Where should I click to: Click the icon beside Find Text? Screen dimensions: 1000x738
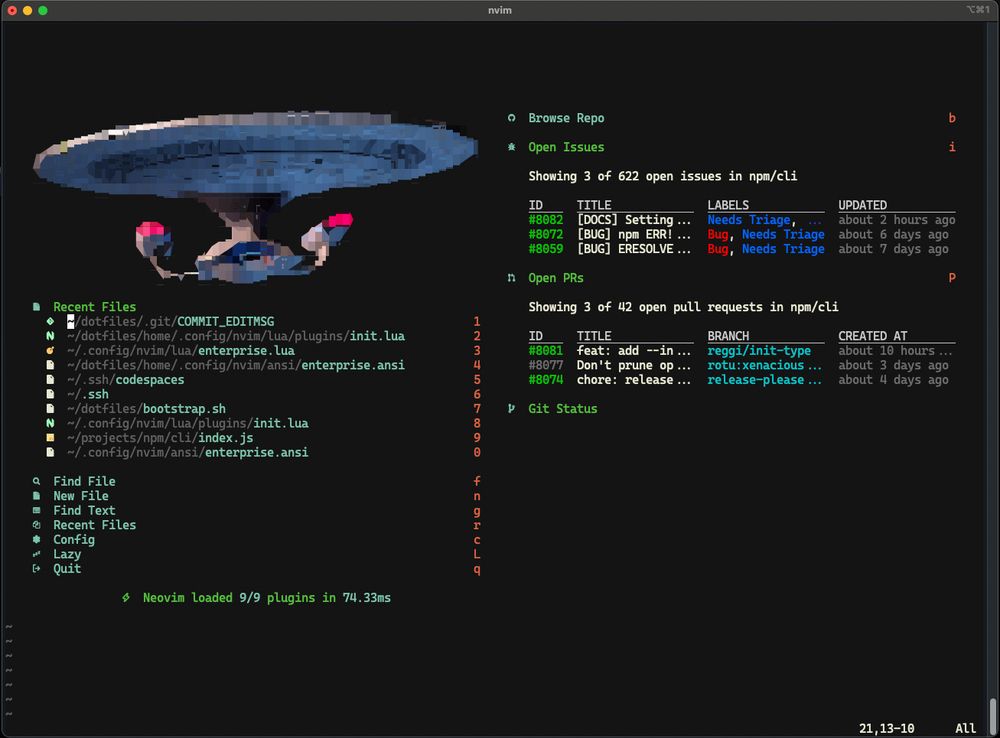point(36,510)
